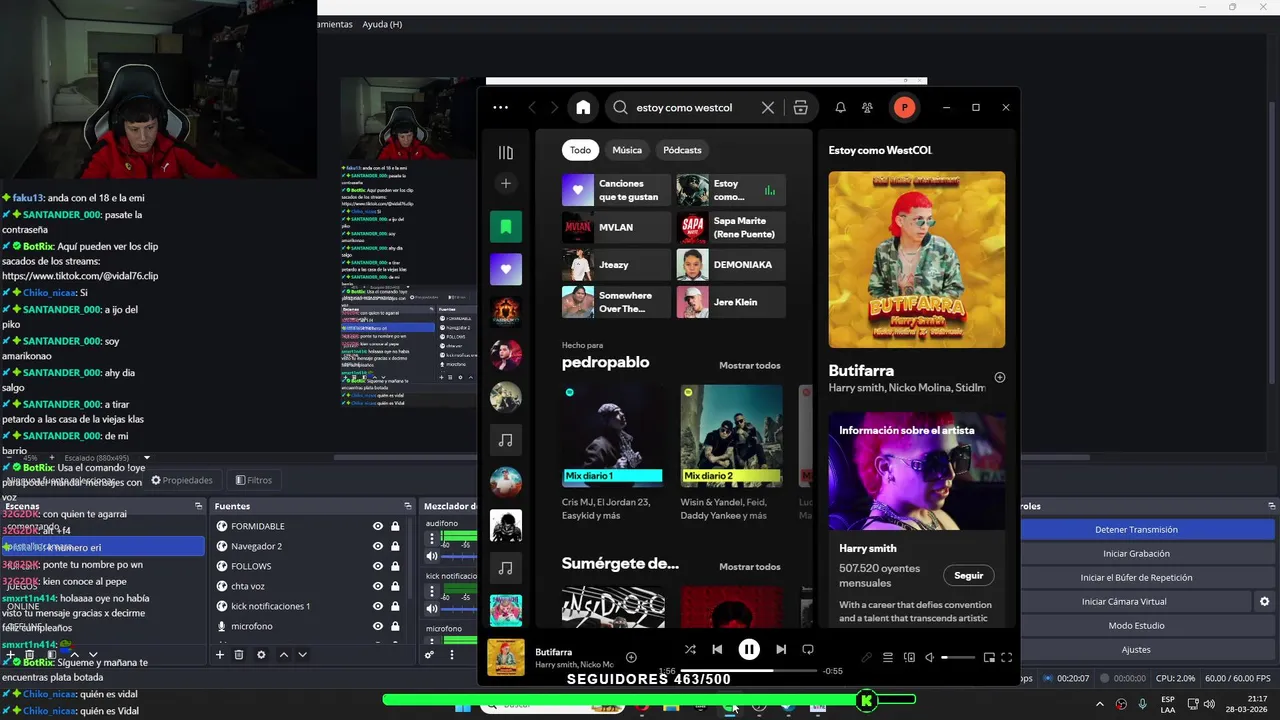Open the Spotify play queue
The height and width of the screenshot is (720, 1280).
click(x=887, y=657)
